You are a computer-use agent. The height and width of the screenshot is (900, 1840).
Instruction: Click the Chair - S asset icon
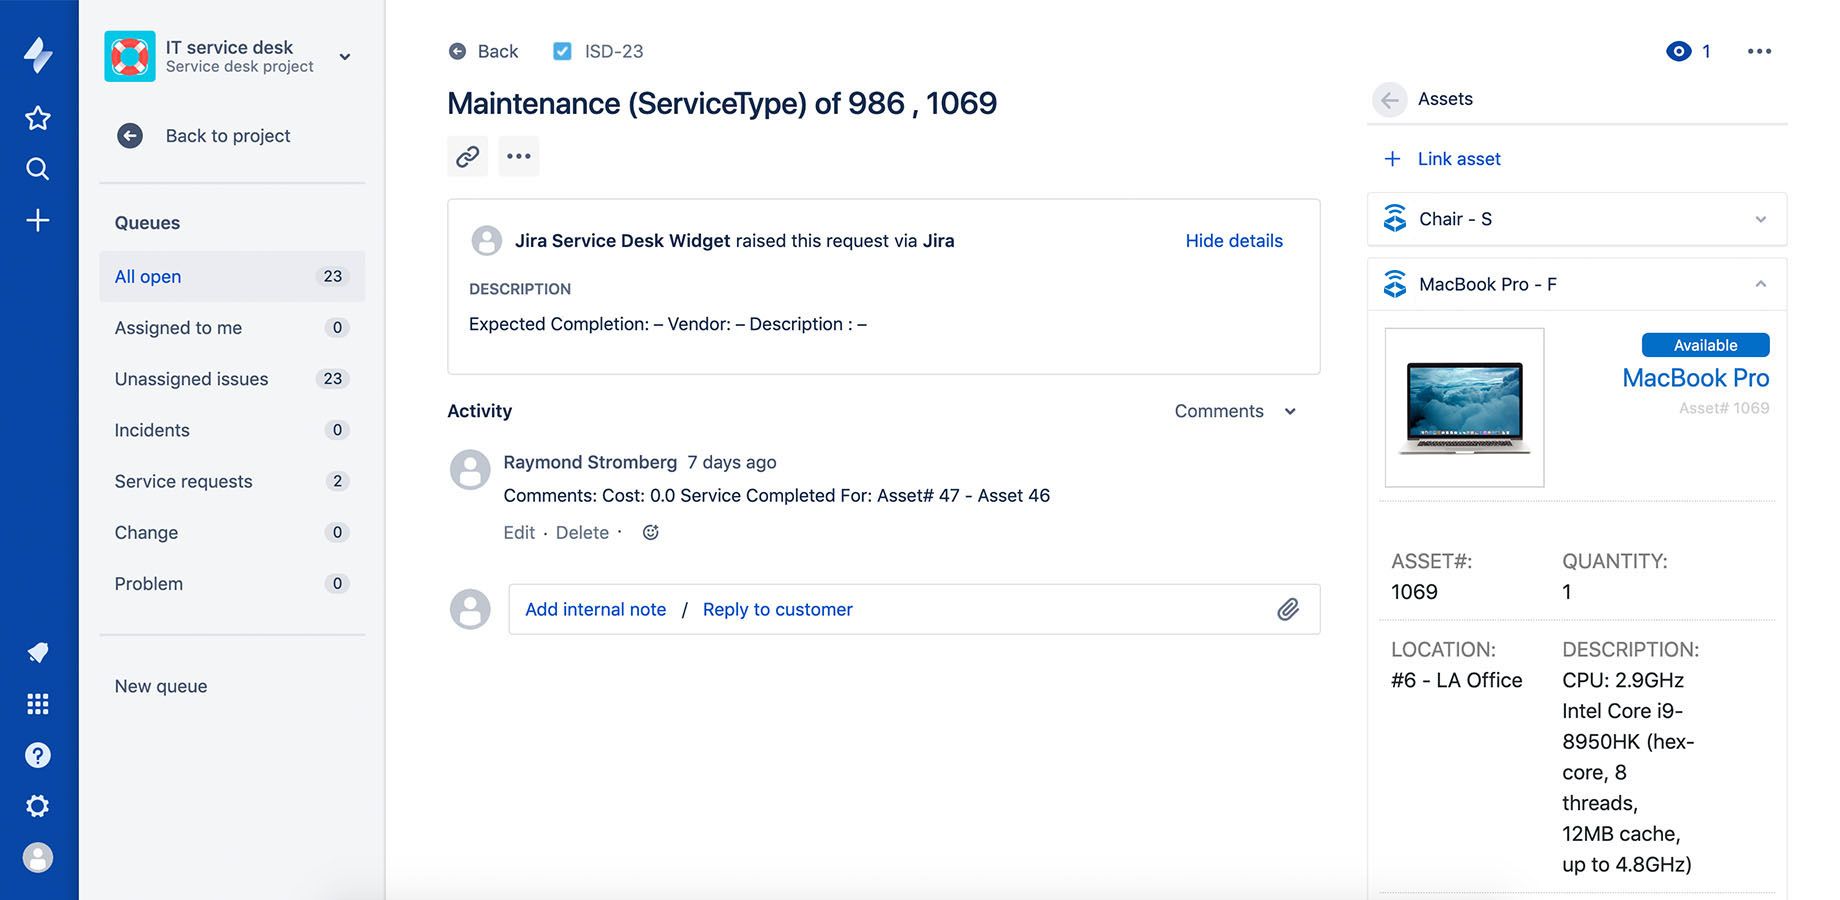[x=1395, y=219]
